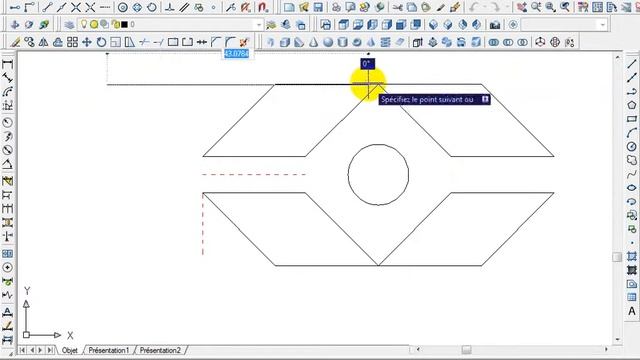Toggle the Intersection object snap
The width and height of the screenshot is (640, 360).
[x=76, y=7]
